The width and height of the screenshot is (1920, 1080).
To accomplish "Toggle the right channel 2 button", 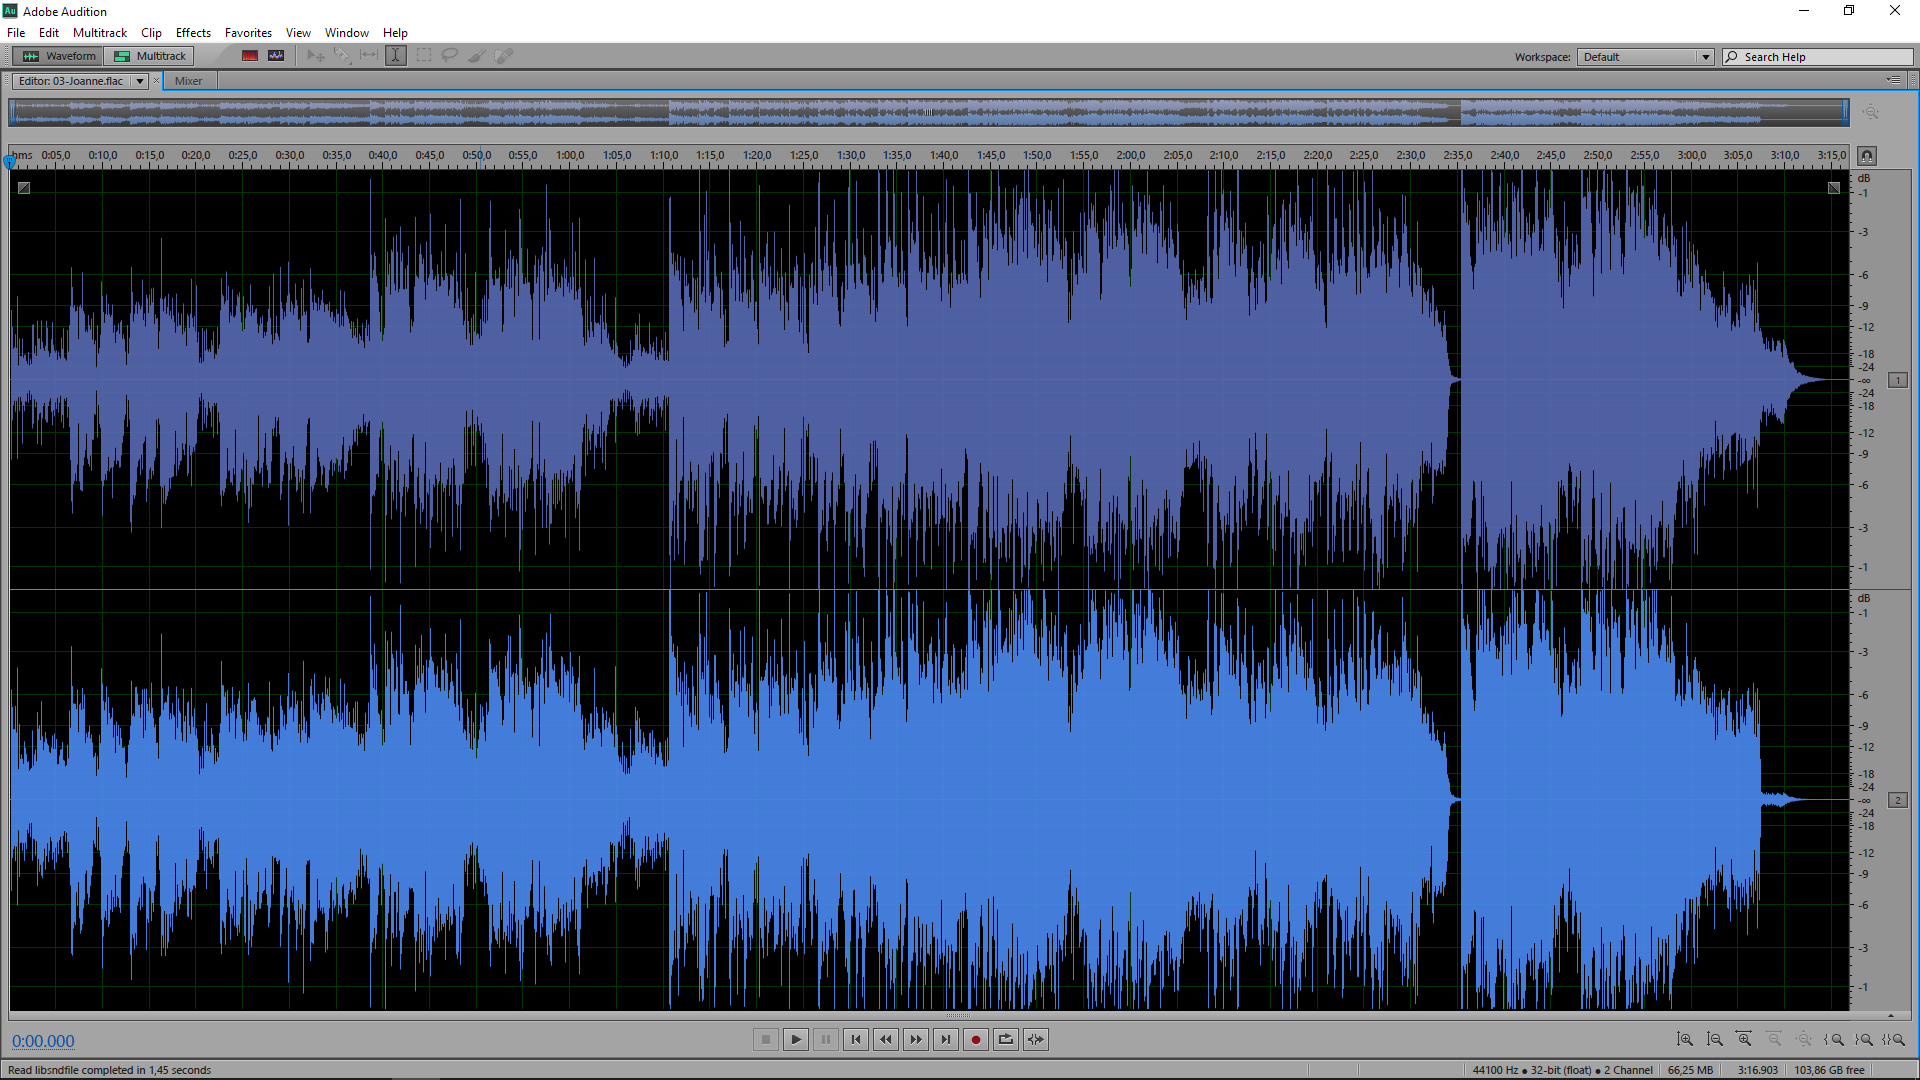I will (1897, 800).
